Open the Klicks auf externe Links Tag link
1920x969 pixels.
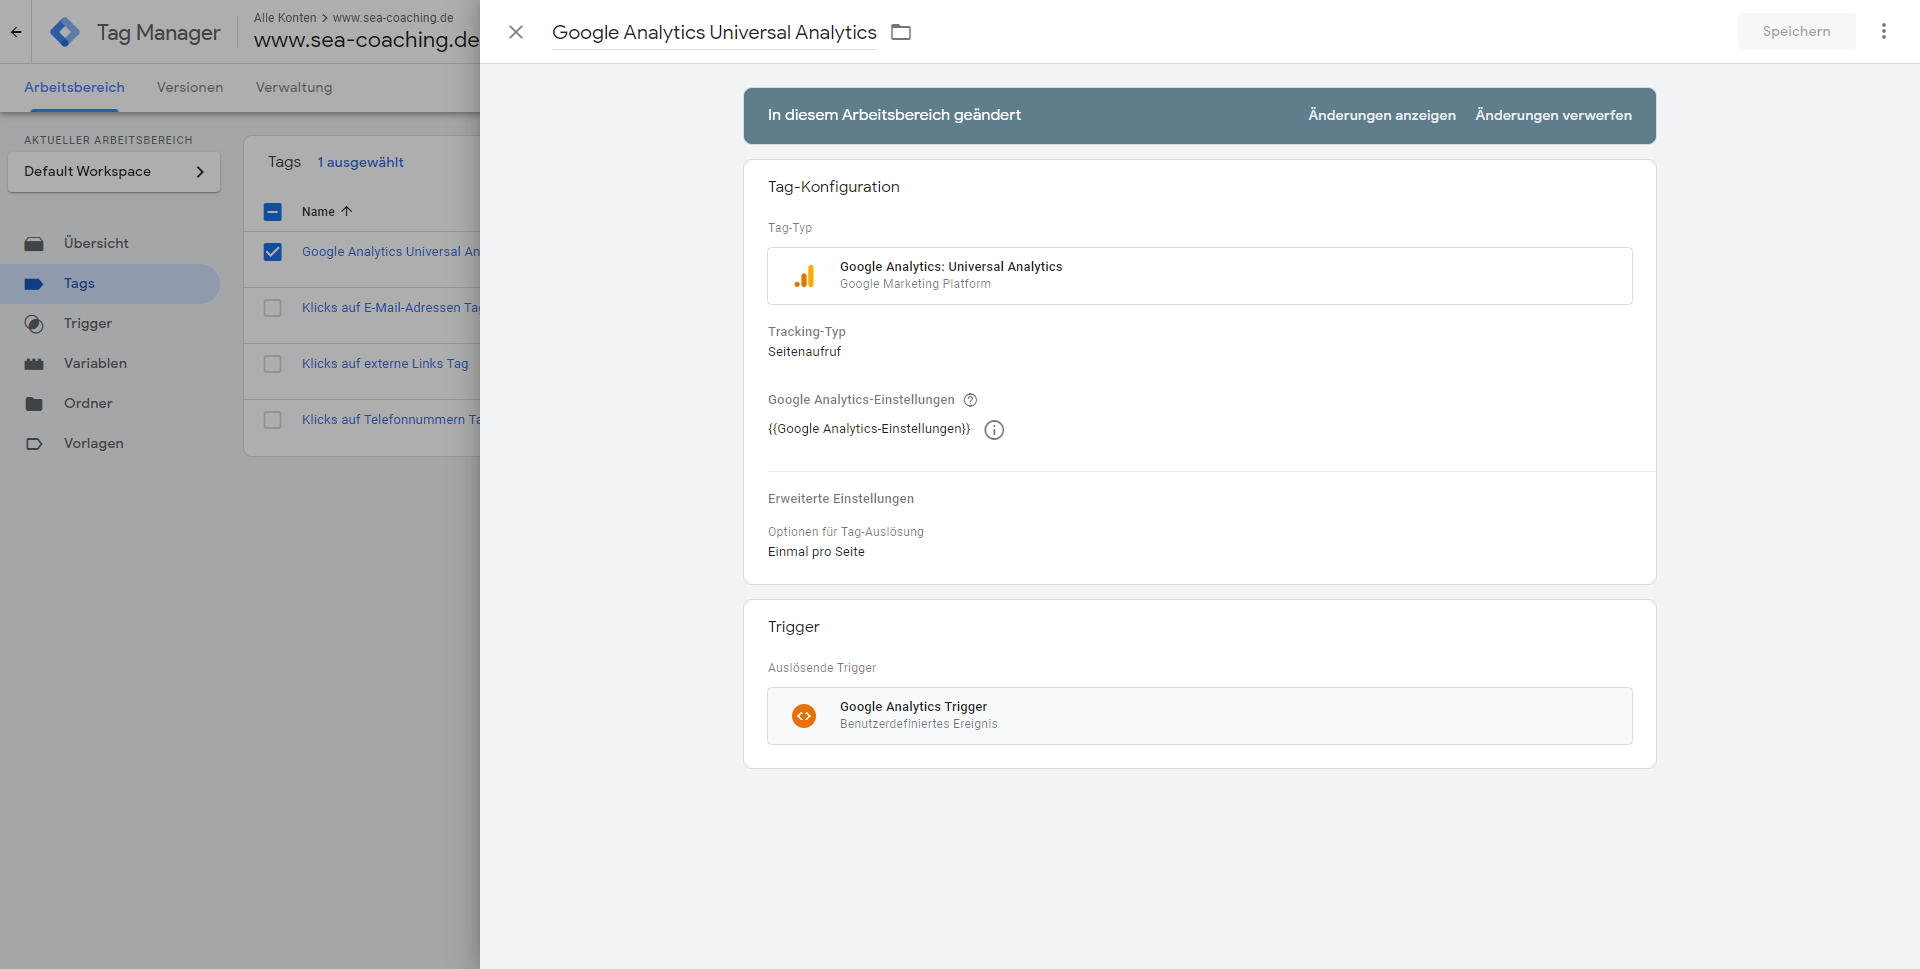click(x=385, y=364)
